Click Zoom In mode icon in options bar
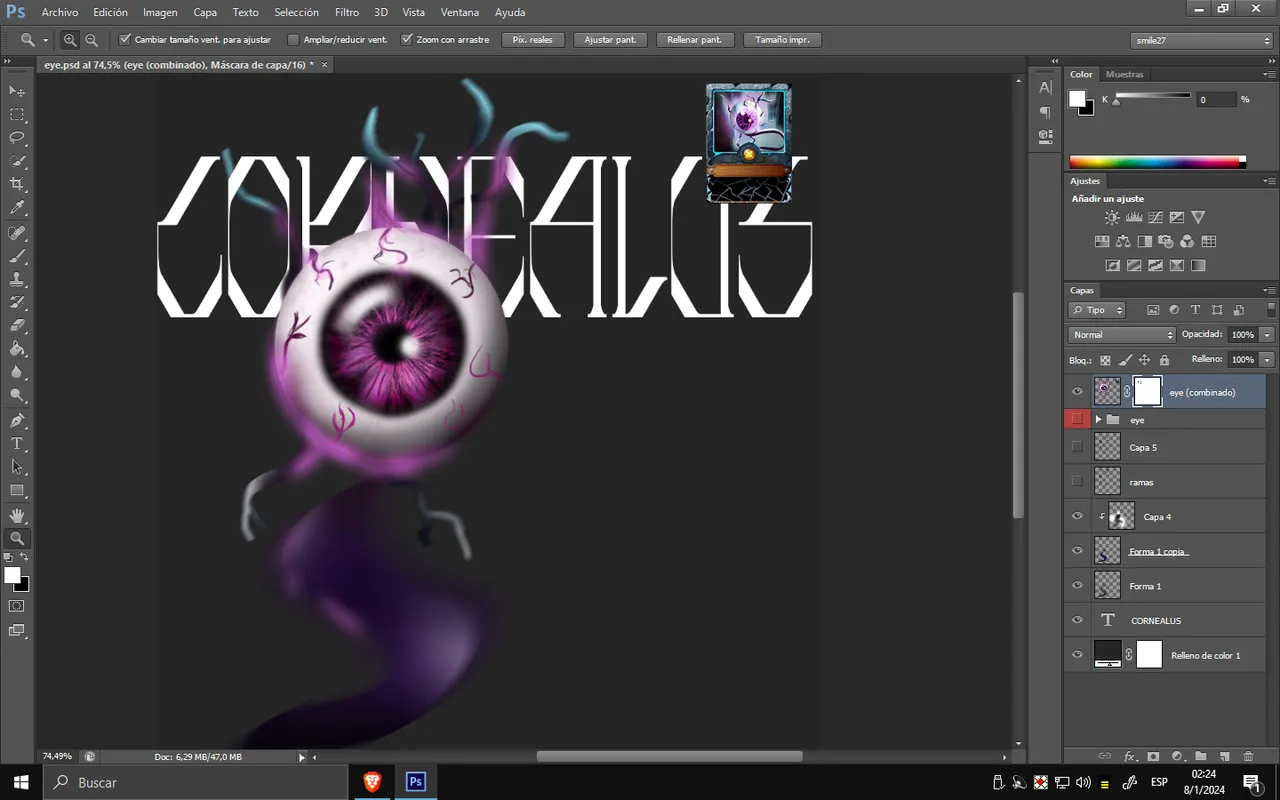 click(70, 40)
